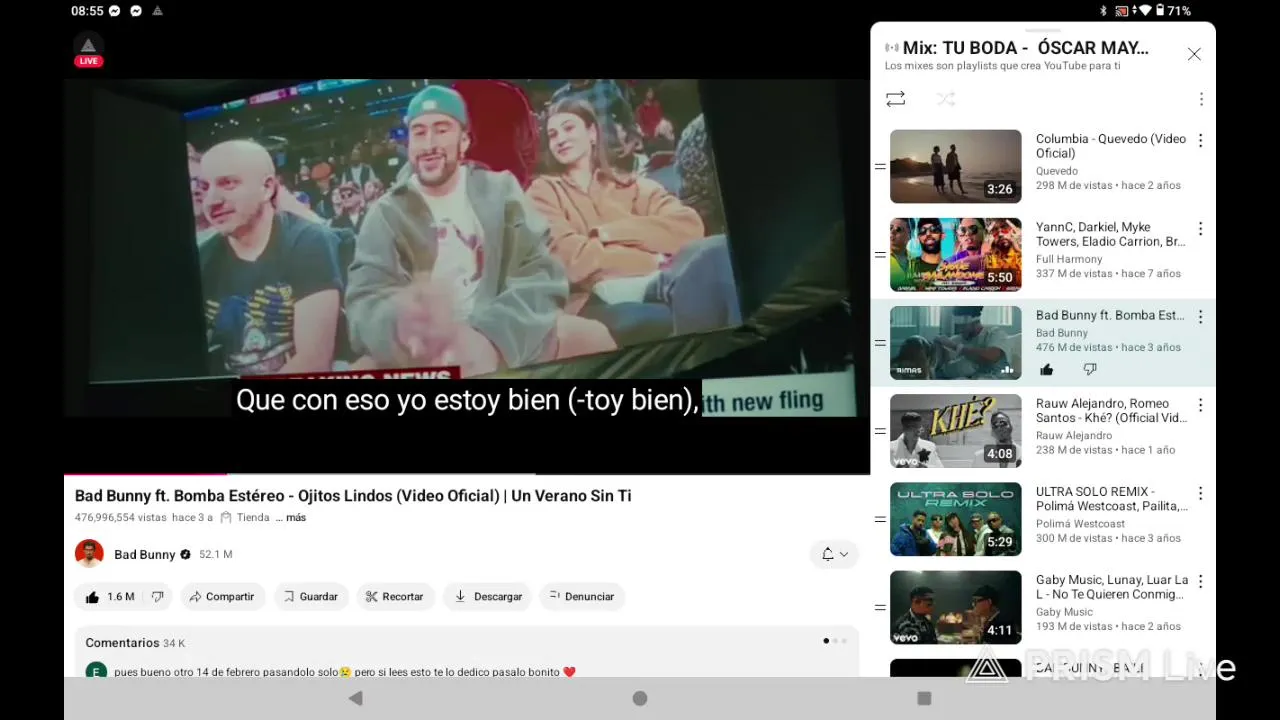Like the current song in playlist panel

[1047, 369]
